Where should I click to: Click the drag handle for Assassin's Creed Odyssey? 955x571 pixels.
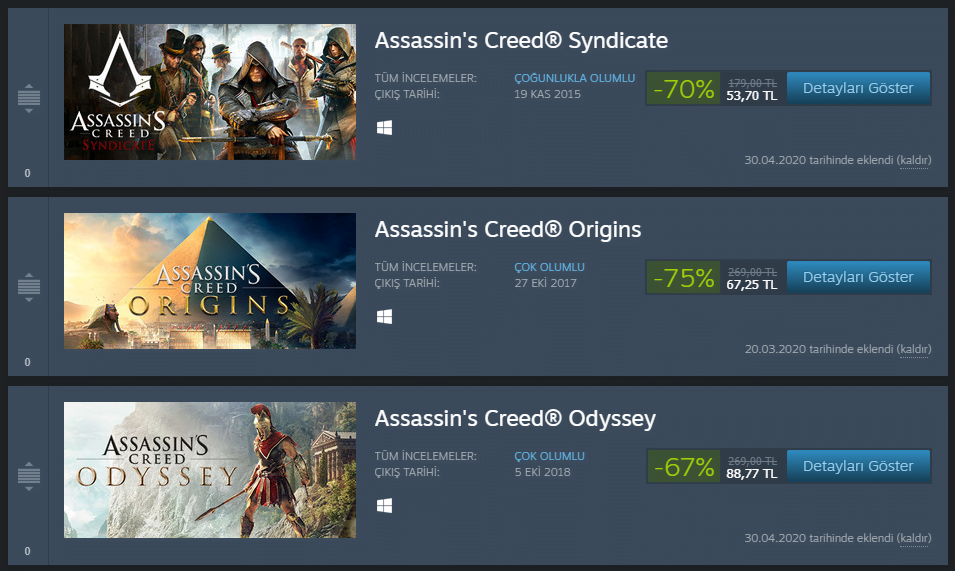[28, 476]
